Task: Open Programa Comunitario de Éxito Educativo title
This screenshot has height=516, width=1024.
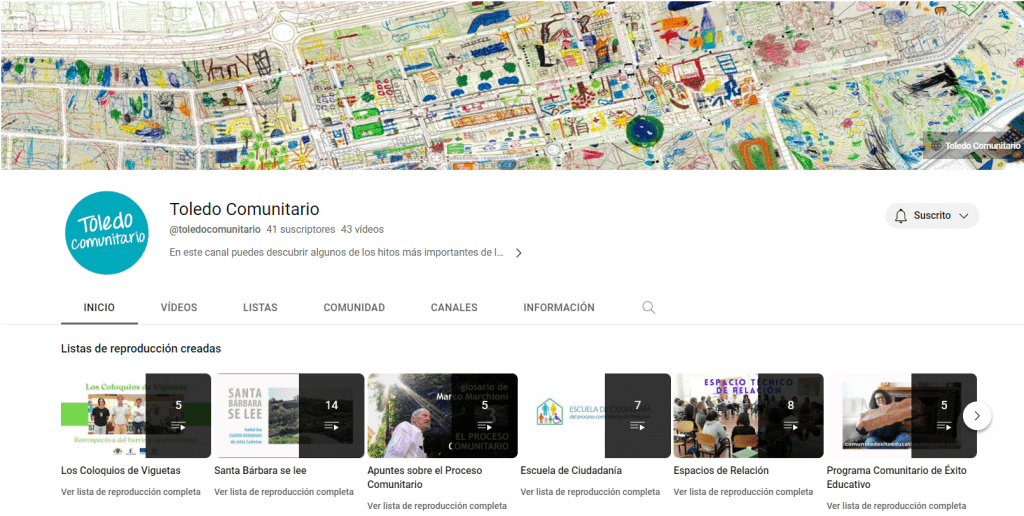Action: coord(897,477)
